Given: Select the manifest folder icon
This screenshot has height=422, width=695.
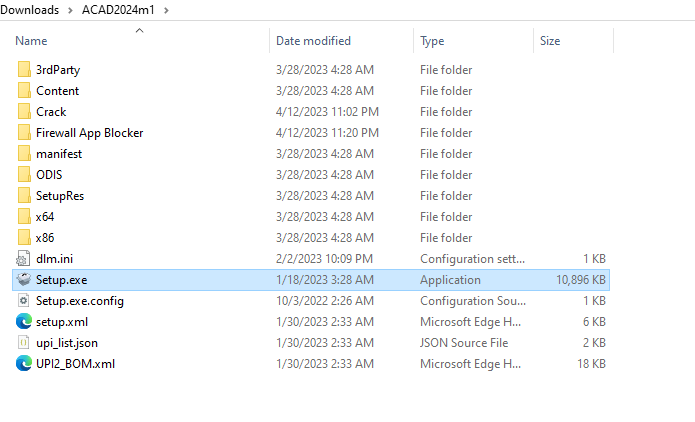Looking at the screenshot, I should [24, 153].
